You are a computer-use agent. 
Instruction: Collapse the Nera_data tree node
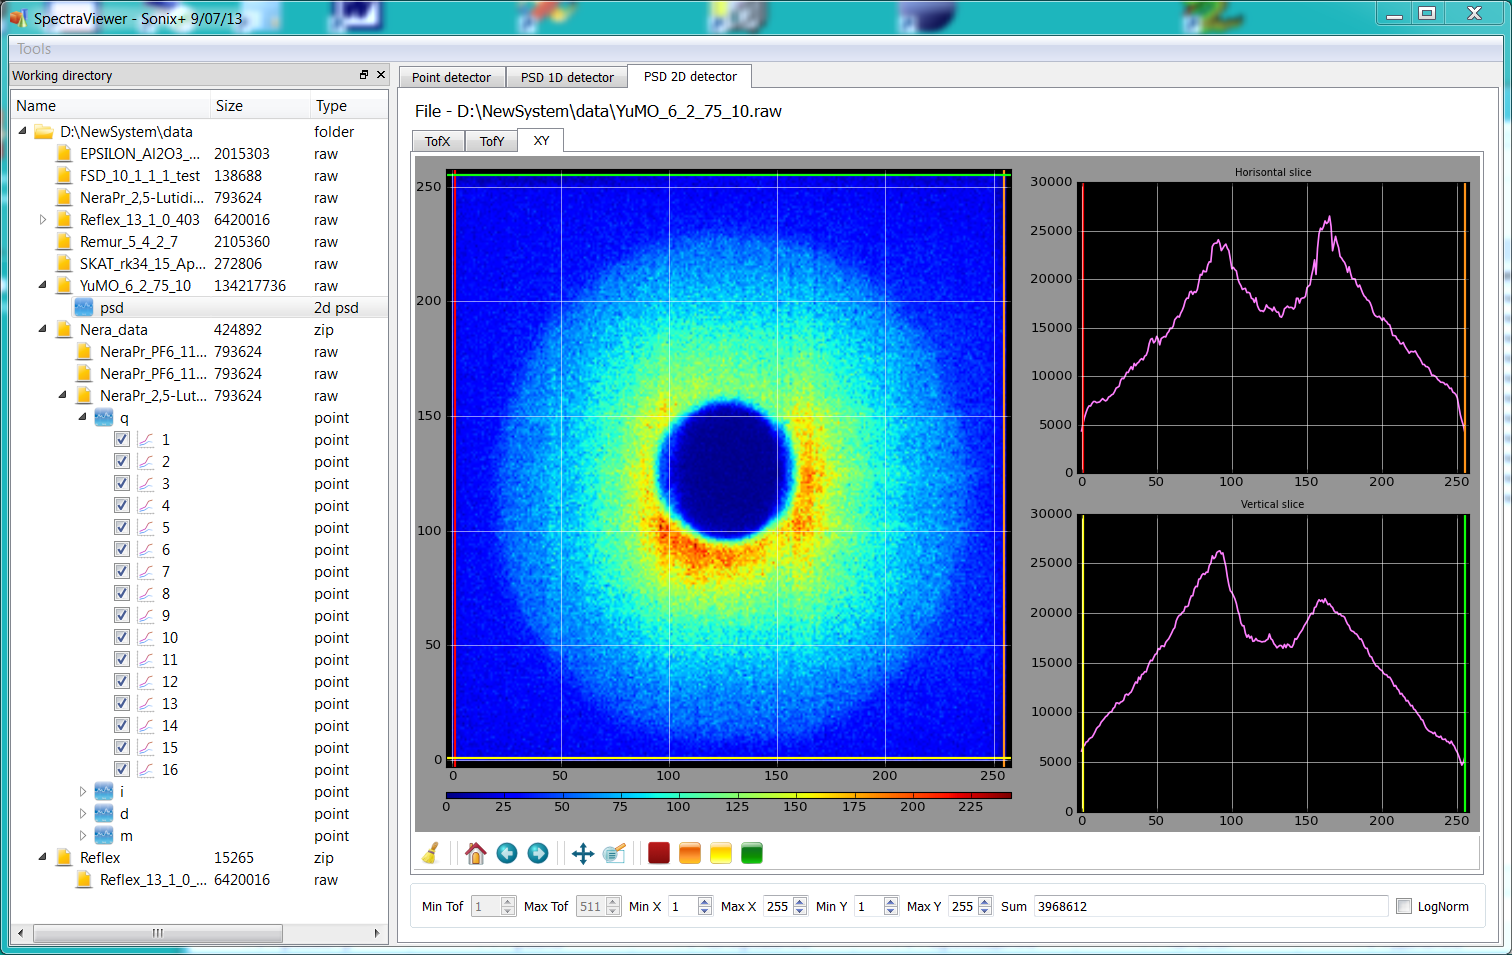pos(43,329)
